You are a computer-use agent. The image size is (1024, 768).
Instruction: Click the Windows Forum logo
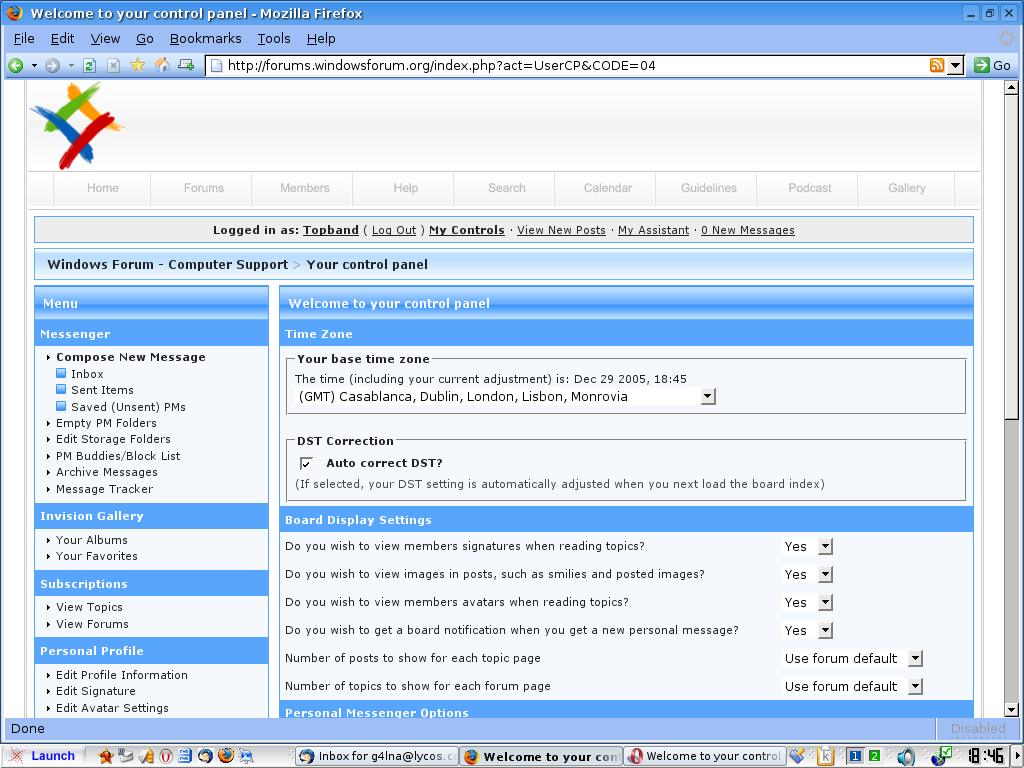[77, 125]
